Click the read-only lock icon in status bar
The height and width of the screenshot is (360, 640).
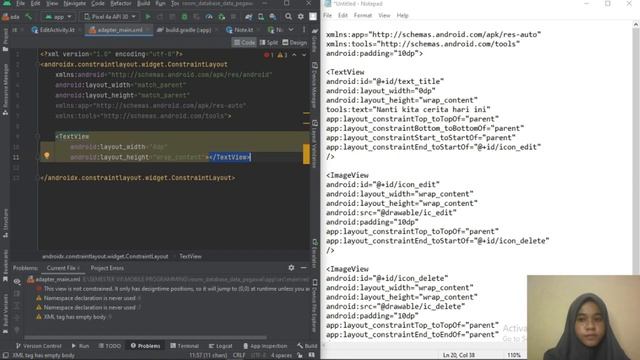300,356
